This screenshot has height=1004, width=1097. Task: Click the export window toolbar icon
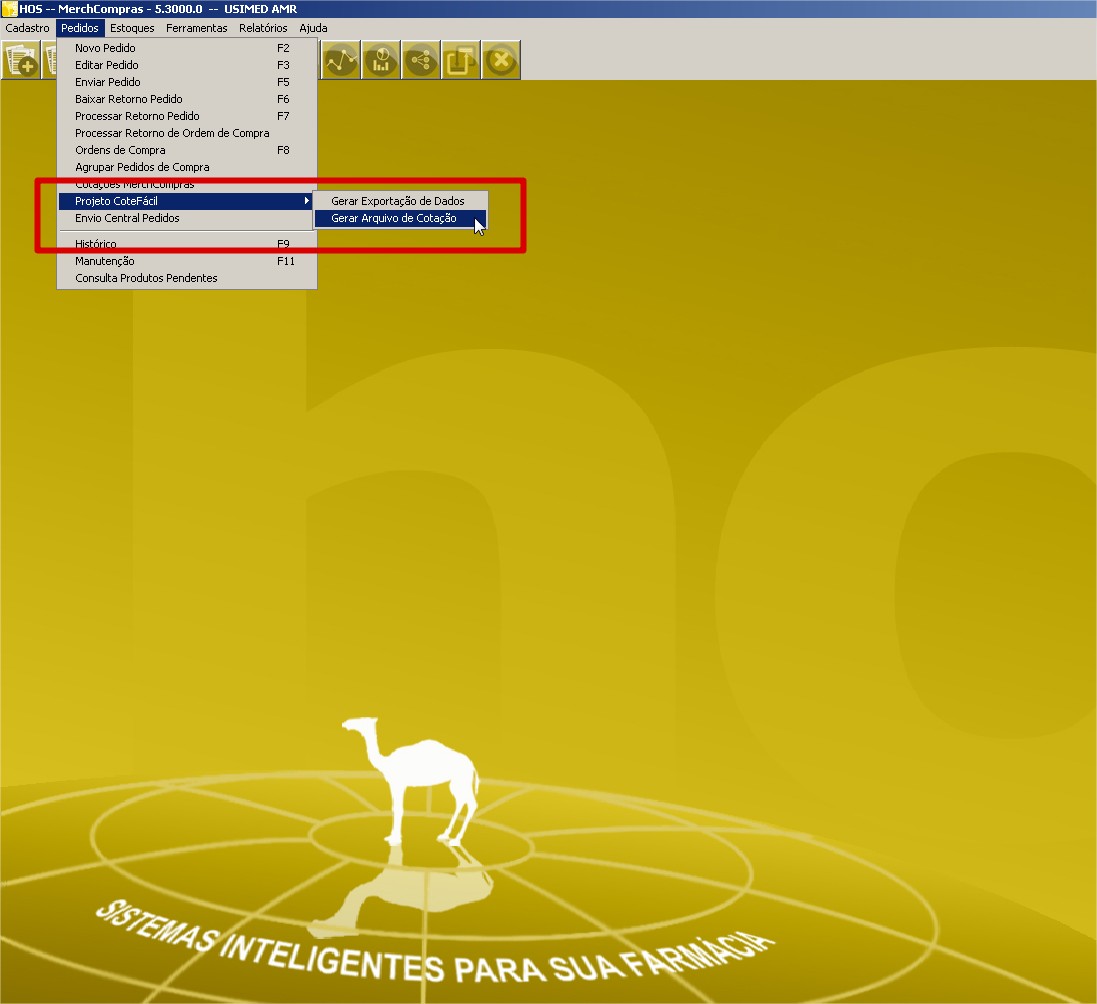coord(461,61)
